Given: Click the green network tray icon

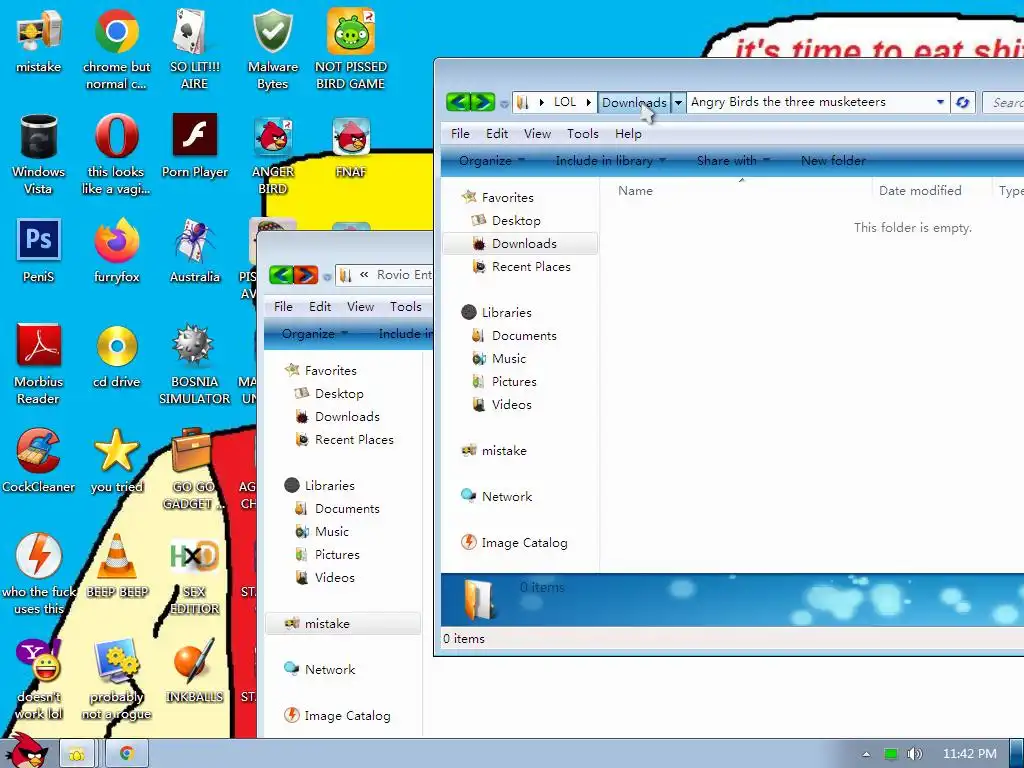Looking at the screenshot, I should coord(891,754).
